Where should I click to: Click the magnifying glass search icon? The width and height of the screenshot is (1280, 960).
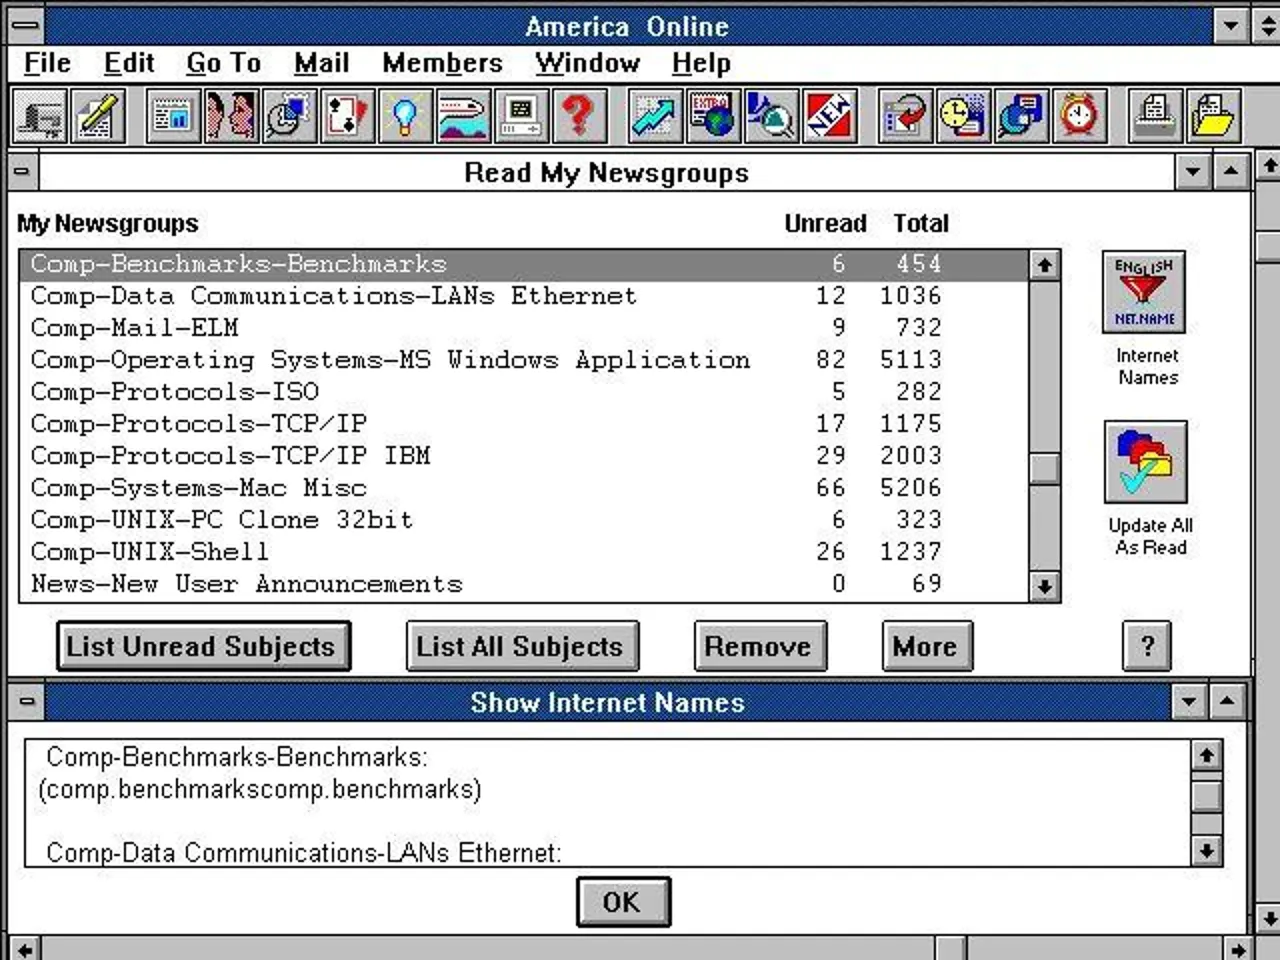pyautogui.click(x=770, y=116)
